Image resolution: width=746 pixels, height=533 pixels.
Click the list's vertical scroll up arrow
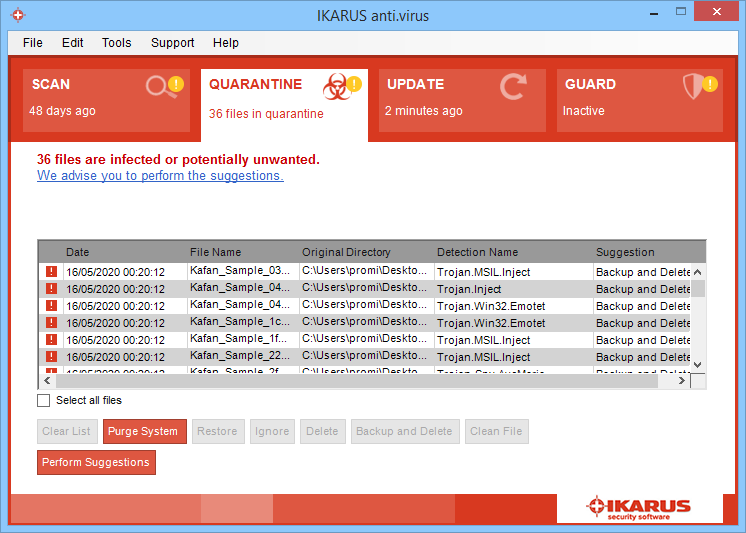click(698, 272)
